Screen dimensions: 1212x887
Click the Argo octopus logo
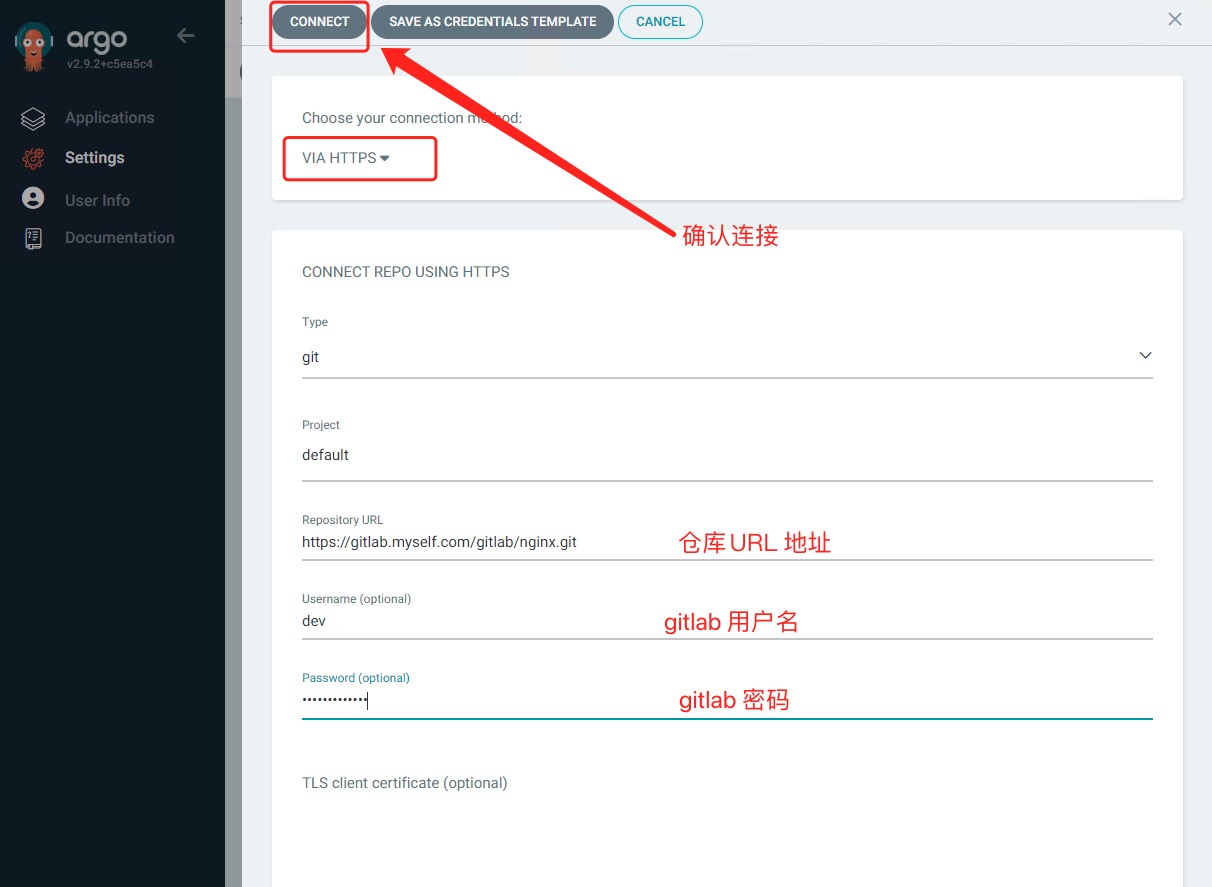pos(34,48)
